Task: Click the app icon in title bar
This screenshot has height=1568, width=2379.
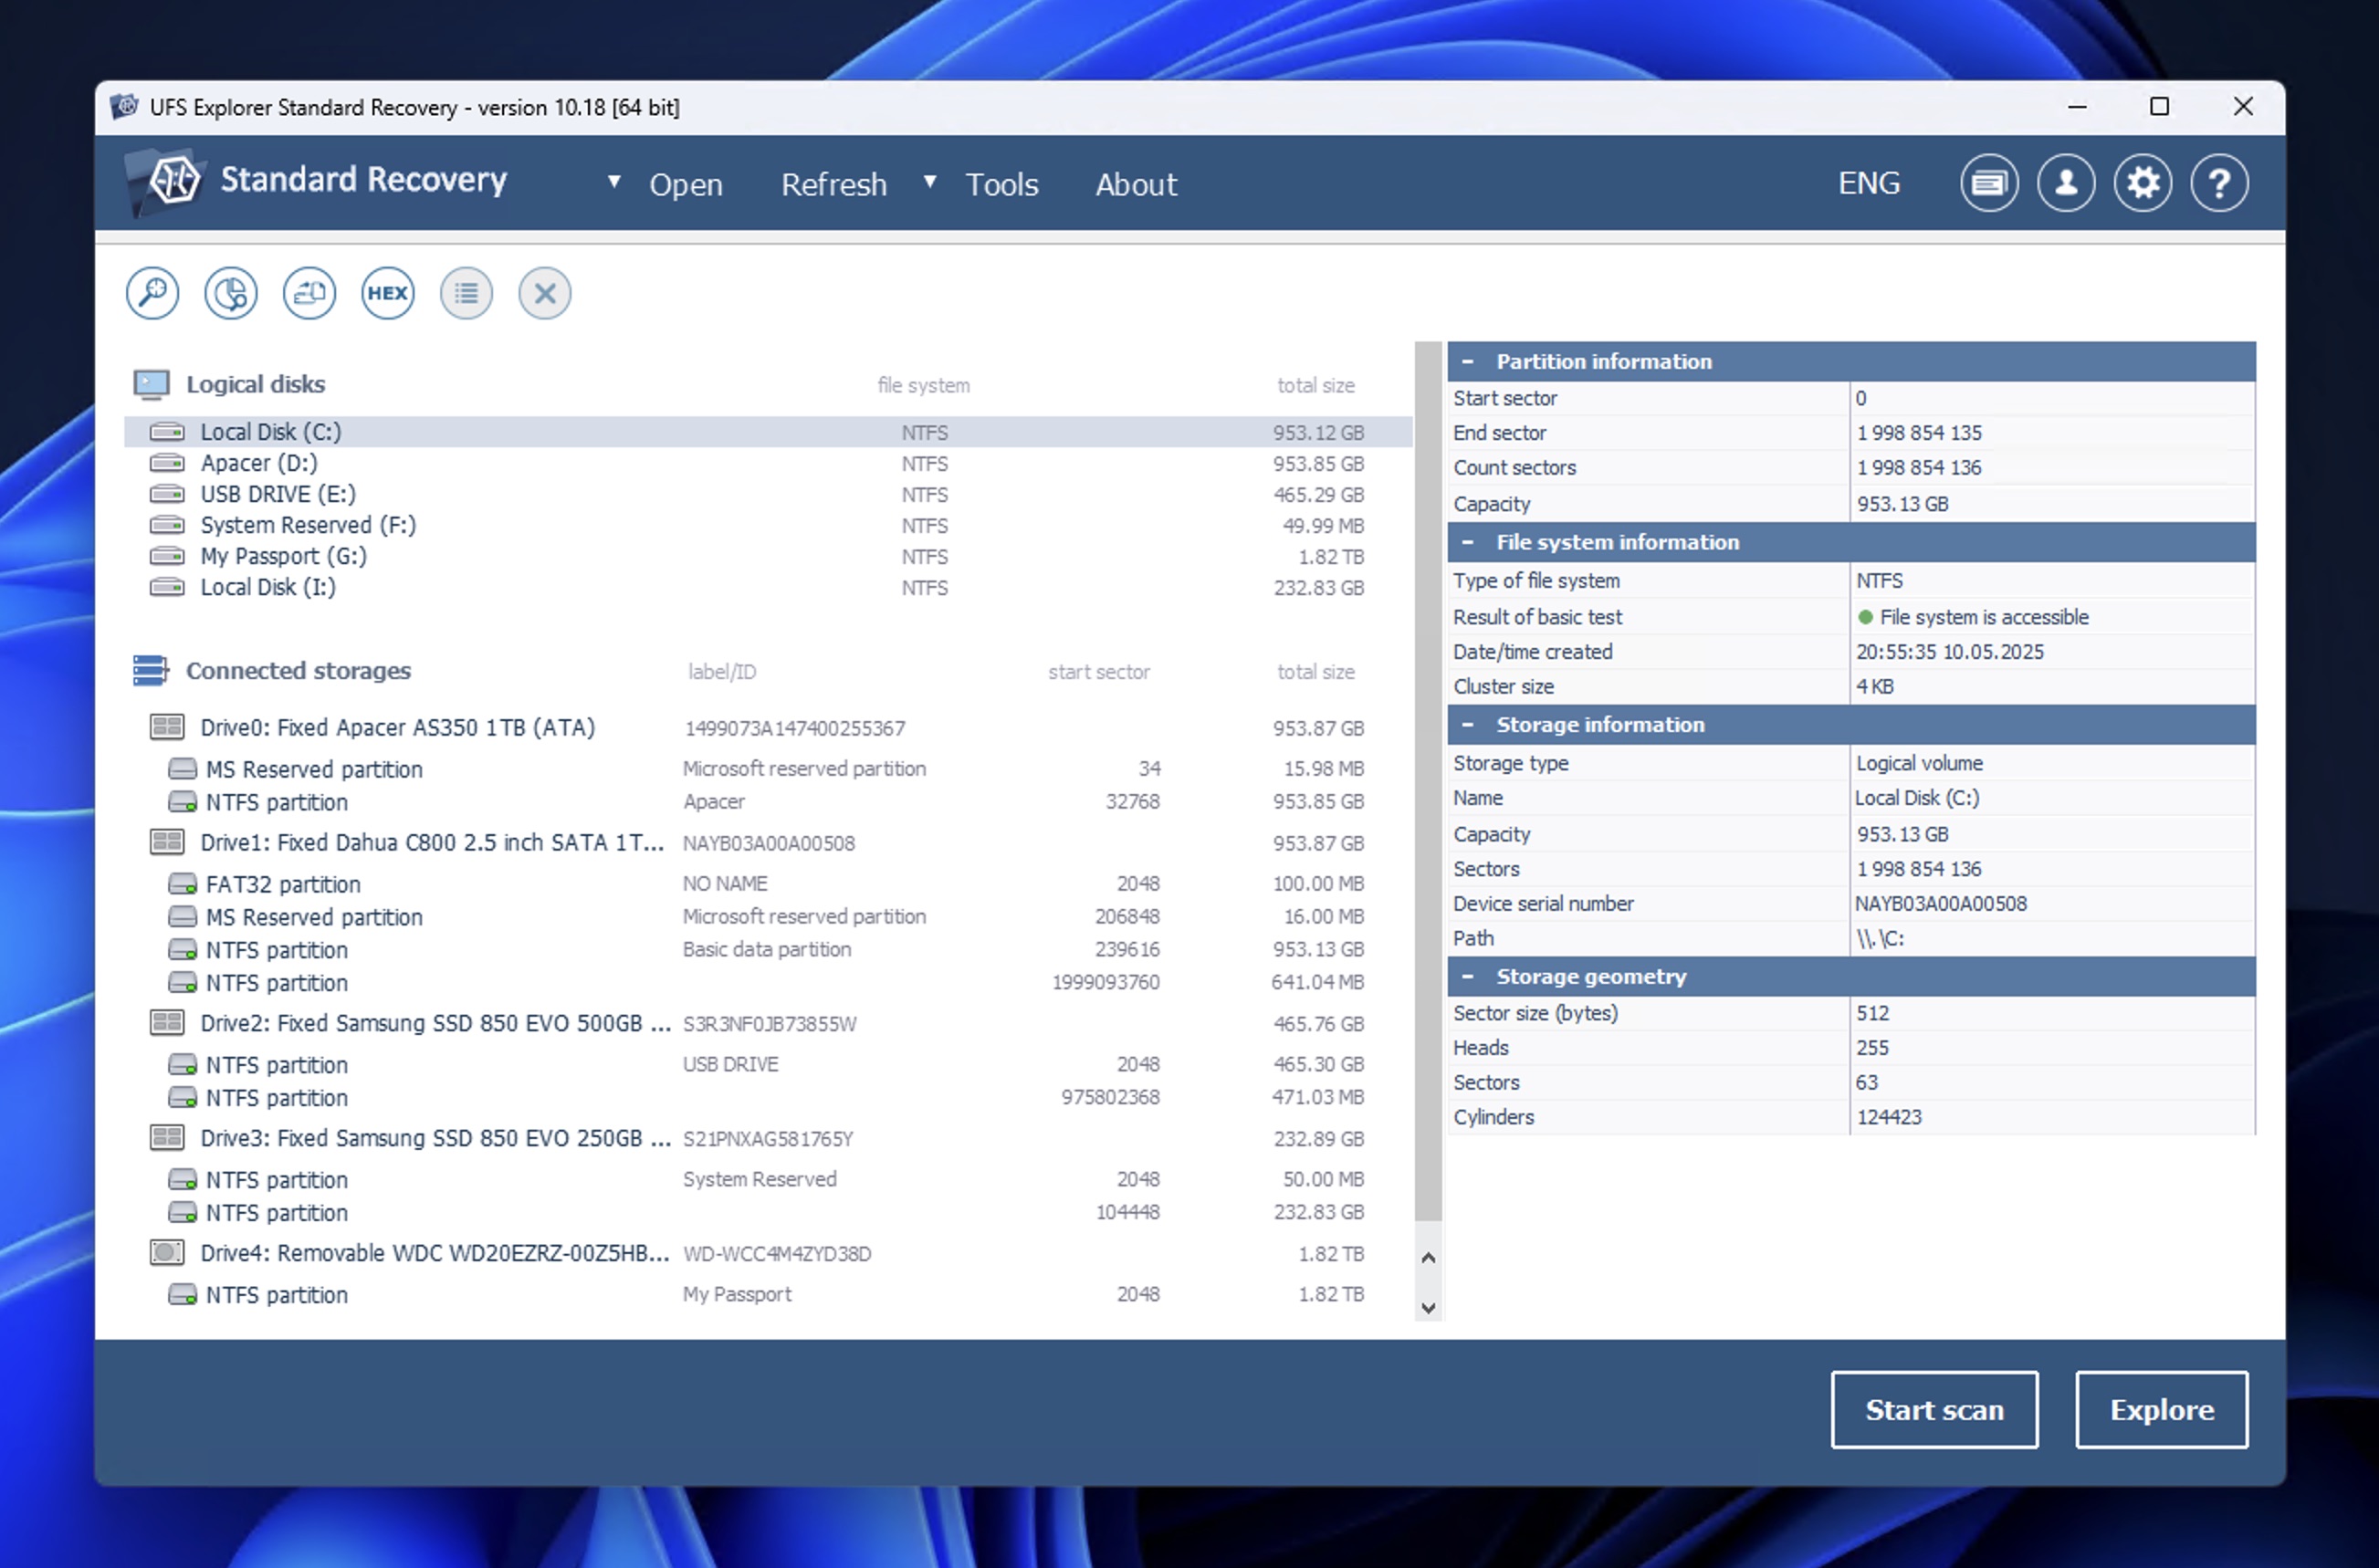Action: point(124,107)
